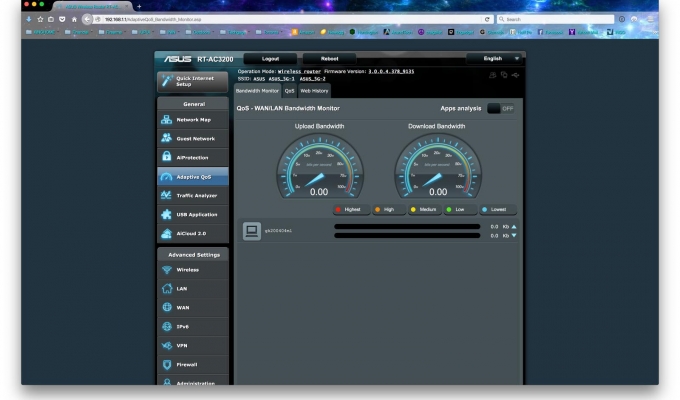
Task: Select the green Low priority label
Action: coord(461,210)
